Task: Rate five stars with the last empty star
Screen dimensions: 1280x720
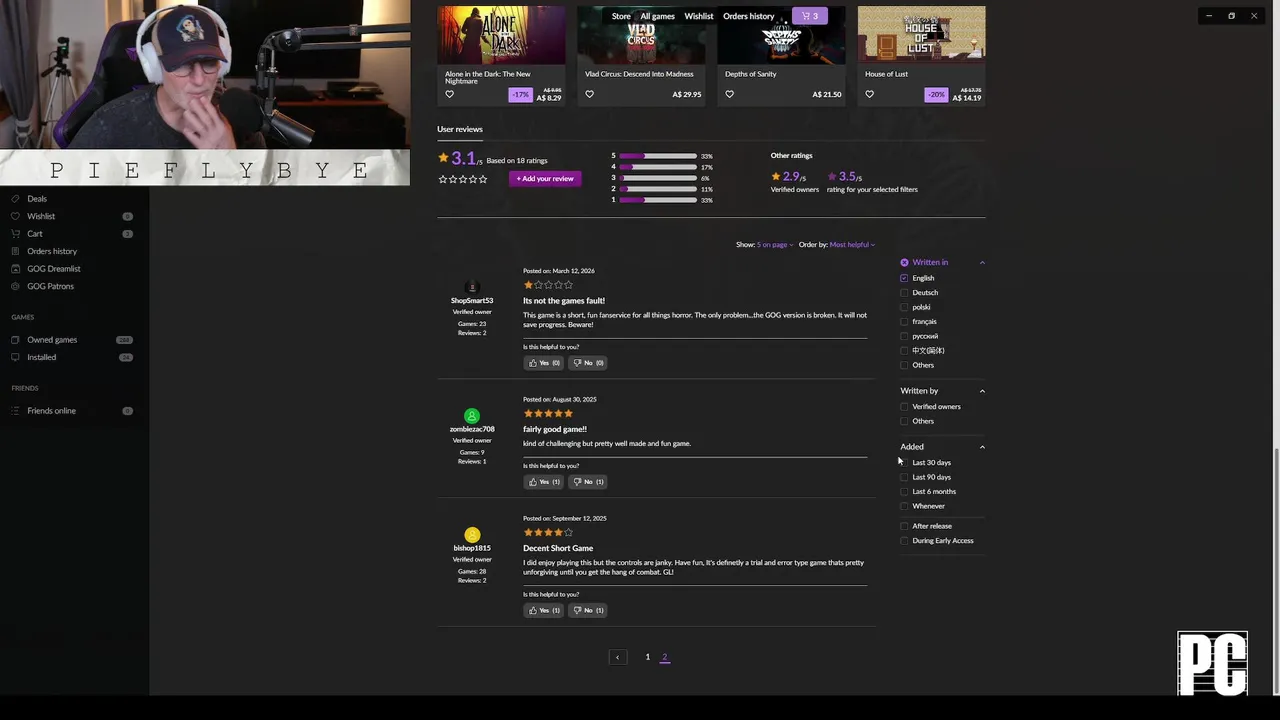Action: click(x=483, y=179)
